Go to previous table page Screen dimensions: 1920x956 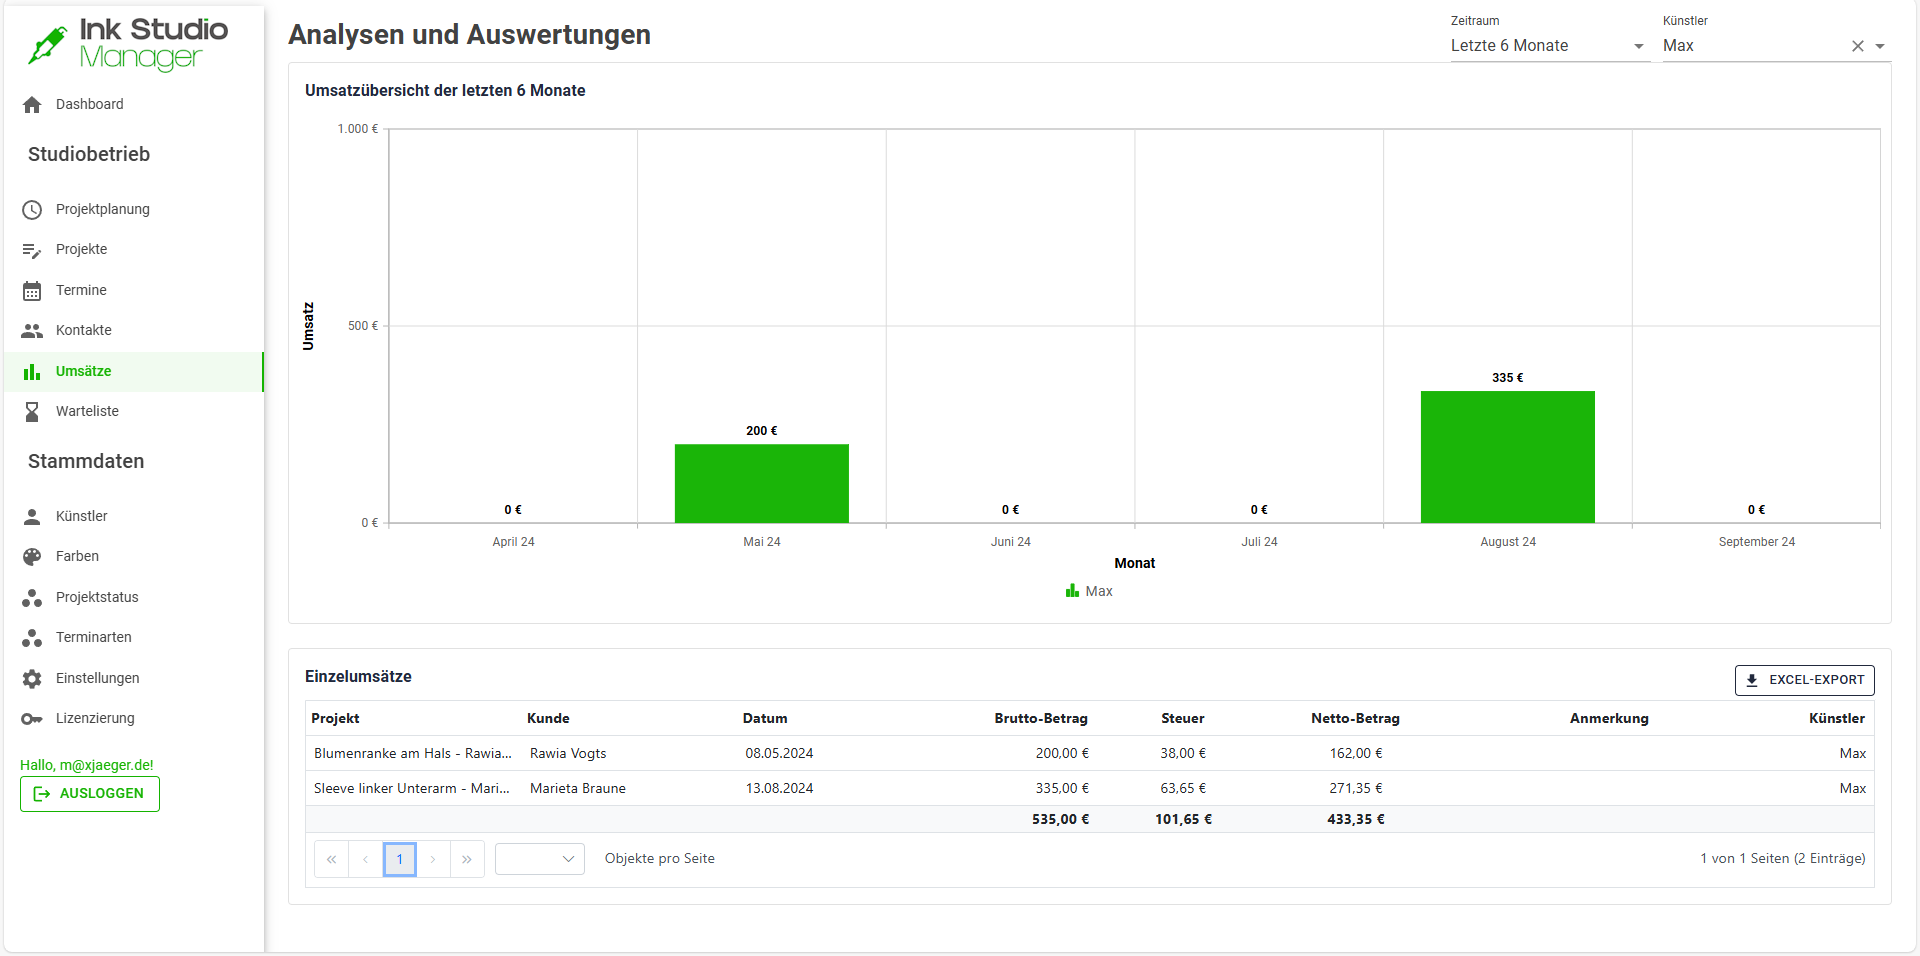(x=366, y=859)
